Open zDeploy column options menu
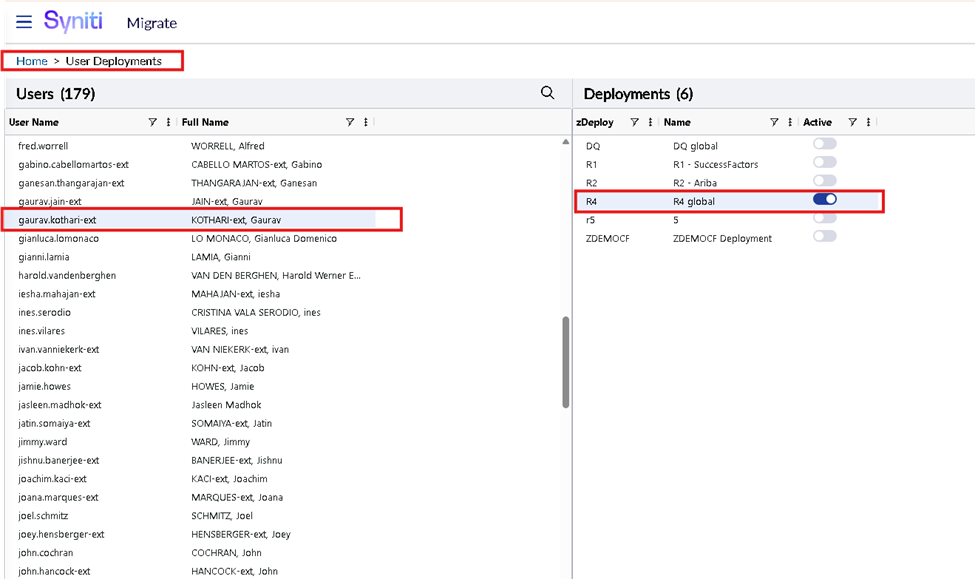This screenshot has height=579, width=975. pos(651,122)
